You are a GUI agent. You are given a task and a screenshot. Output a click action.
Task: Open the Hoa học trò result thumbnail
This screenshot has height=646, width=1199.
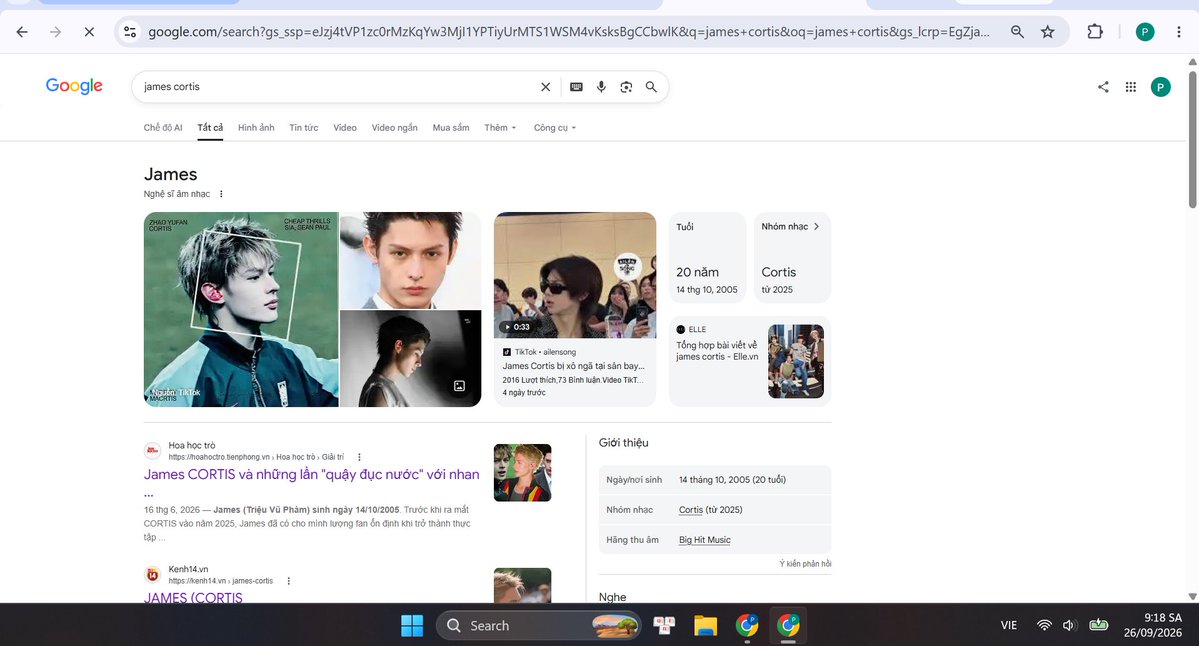pos(522,472)
